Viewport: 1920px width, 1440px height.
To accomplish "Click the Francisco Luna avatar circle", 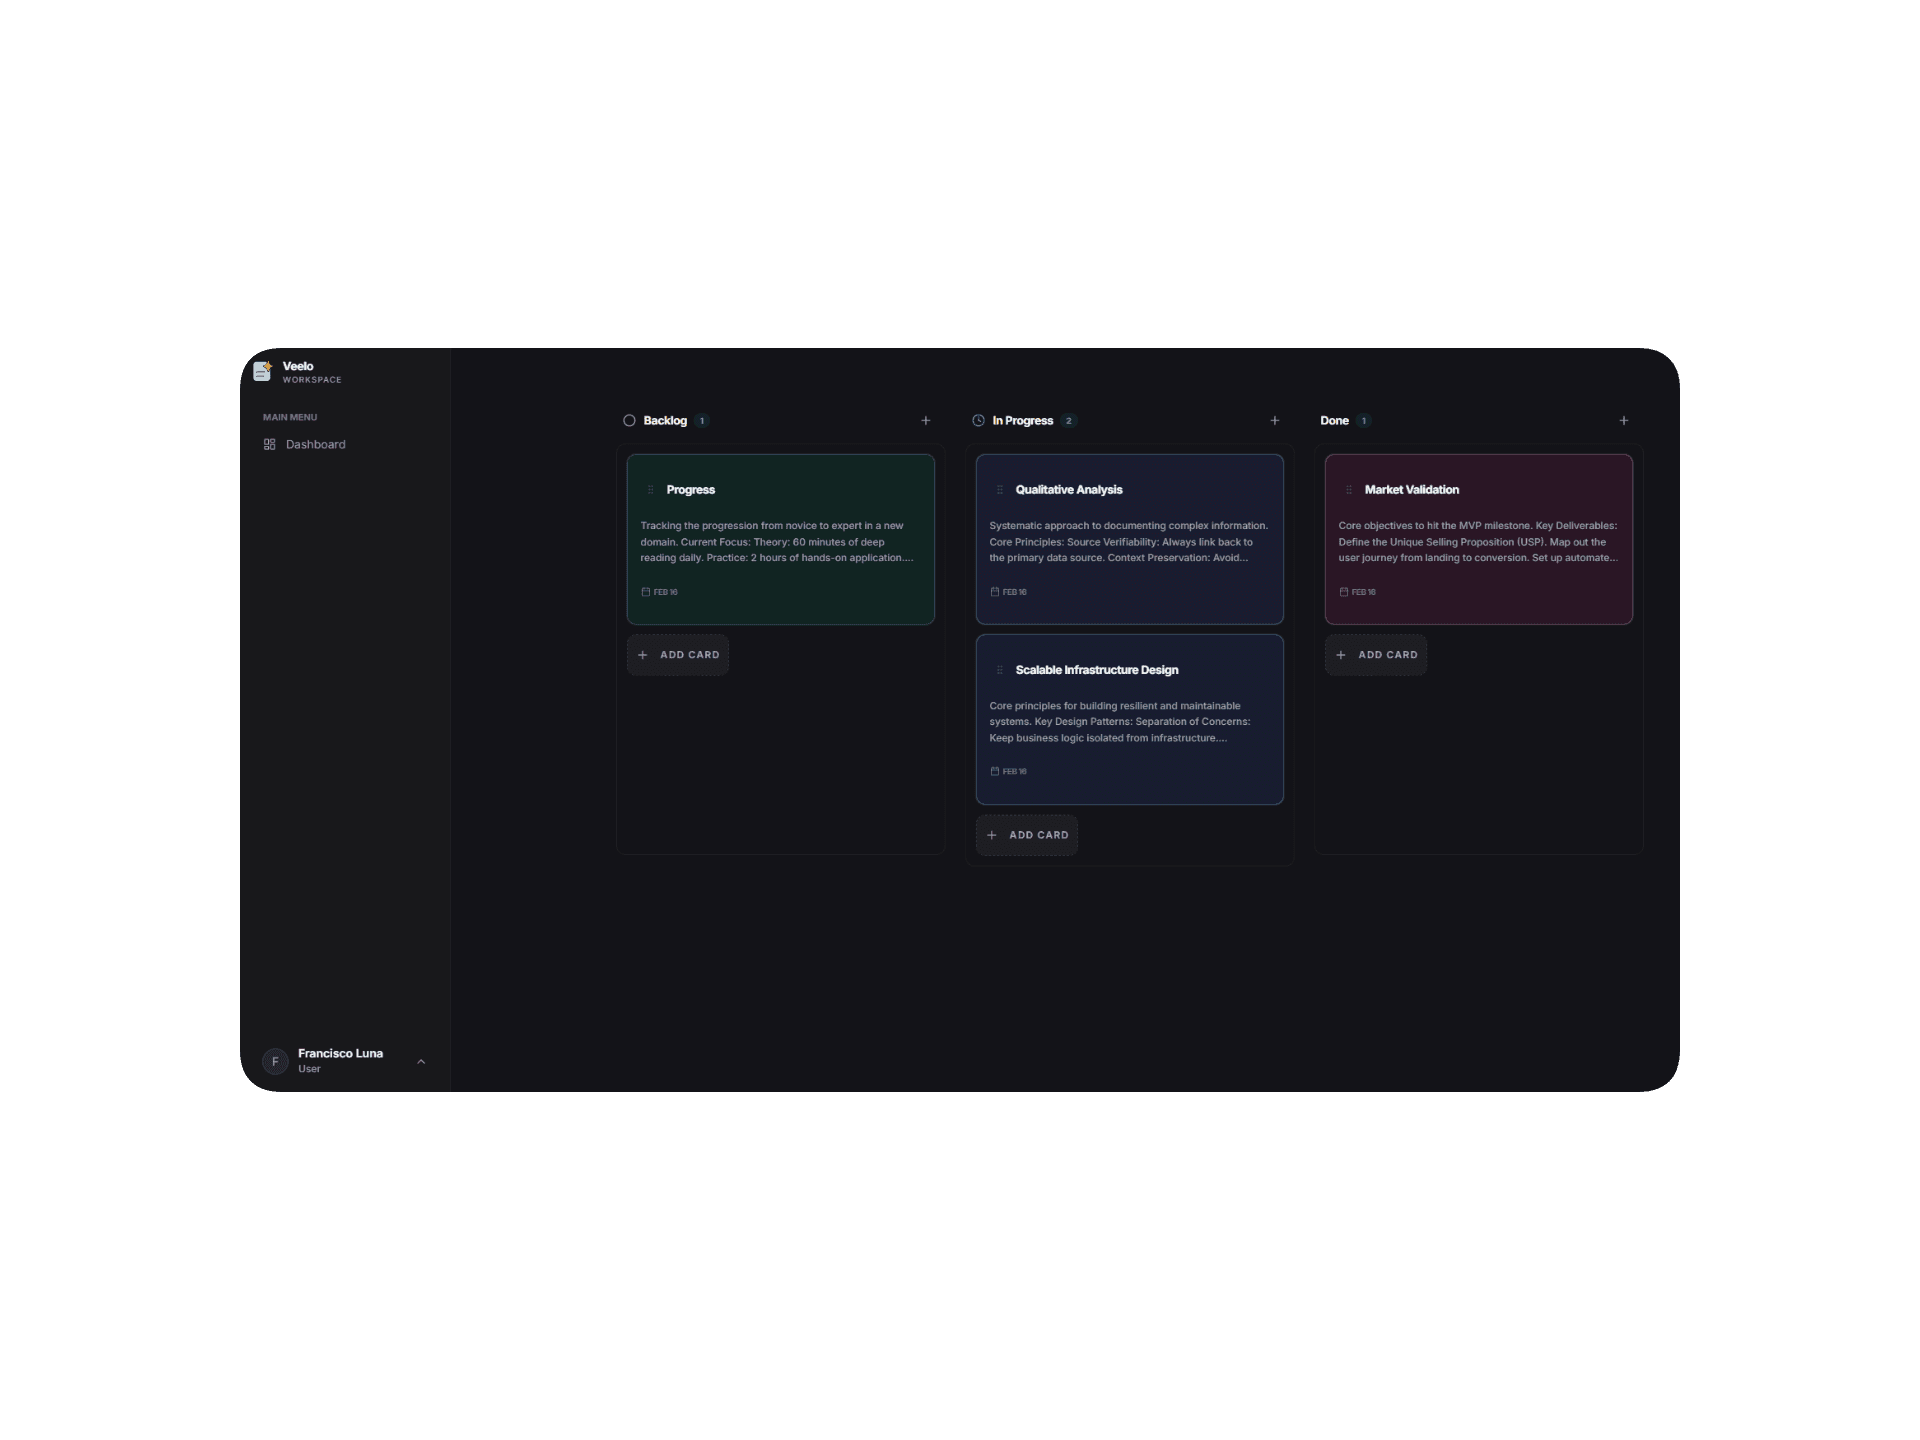I will pyautogui.click(x=275, y=1061).
